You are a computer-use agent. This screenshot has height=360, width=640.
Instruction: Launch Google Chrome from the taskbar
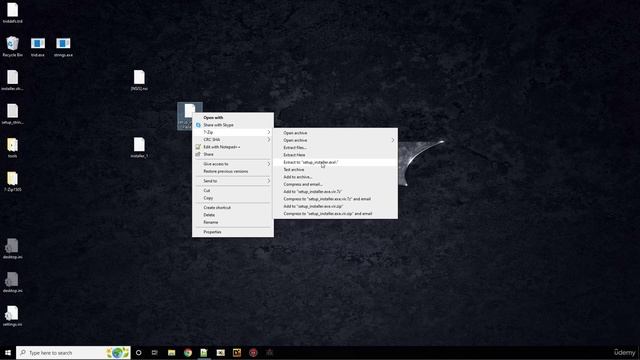[188, 353]
